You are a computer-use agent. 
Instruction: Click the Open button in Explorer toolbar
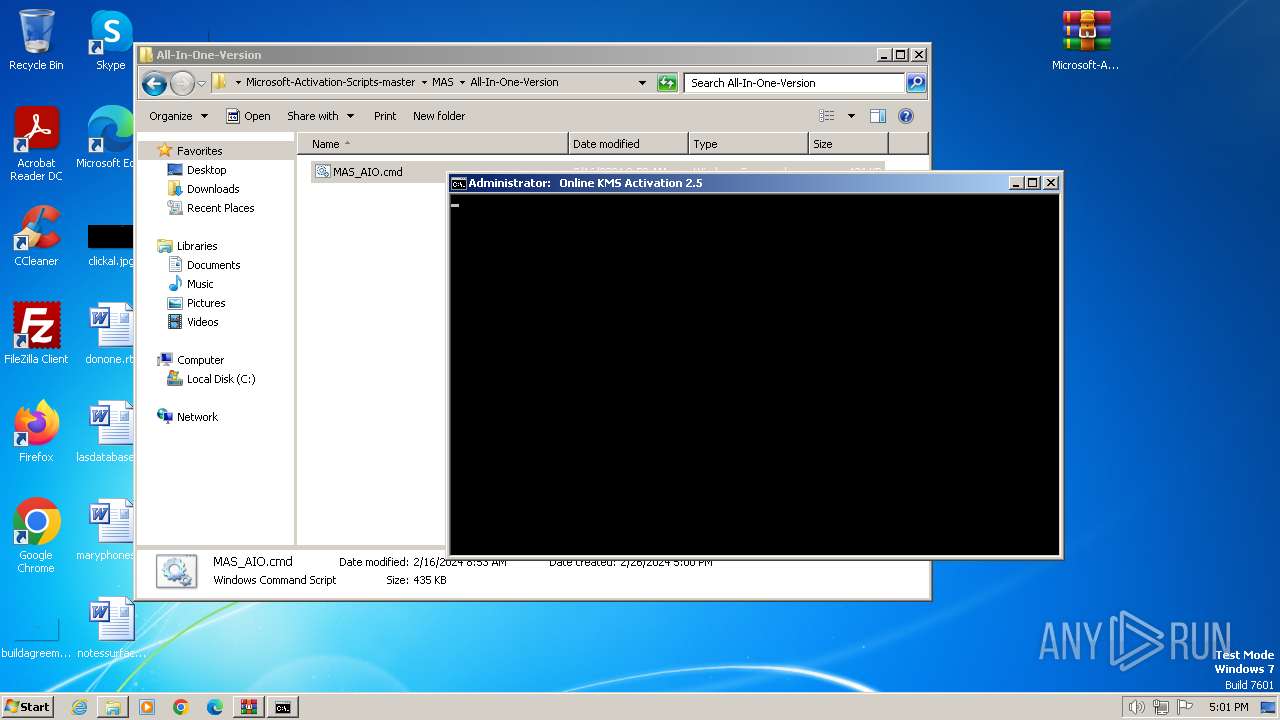pyautogui.click(x=248, y=116)
